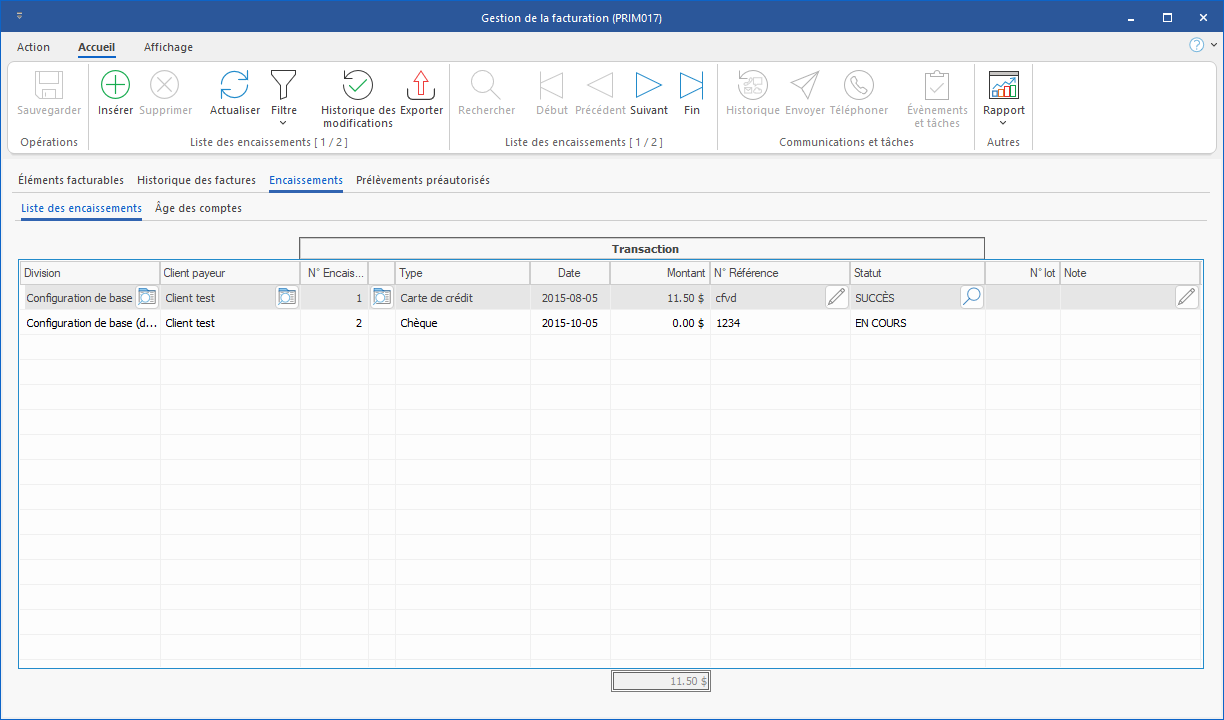Open the Affichage ribbon tab

coord(168,47)
